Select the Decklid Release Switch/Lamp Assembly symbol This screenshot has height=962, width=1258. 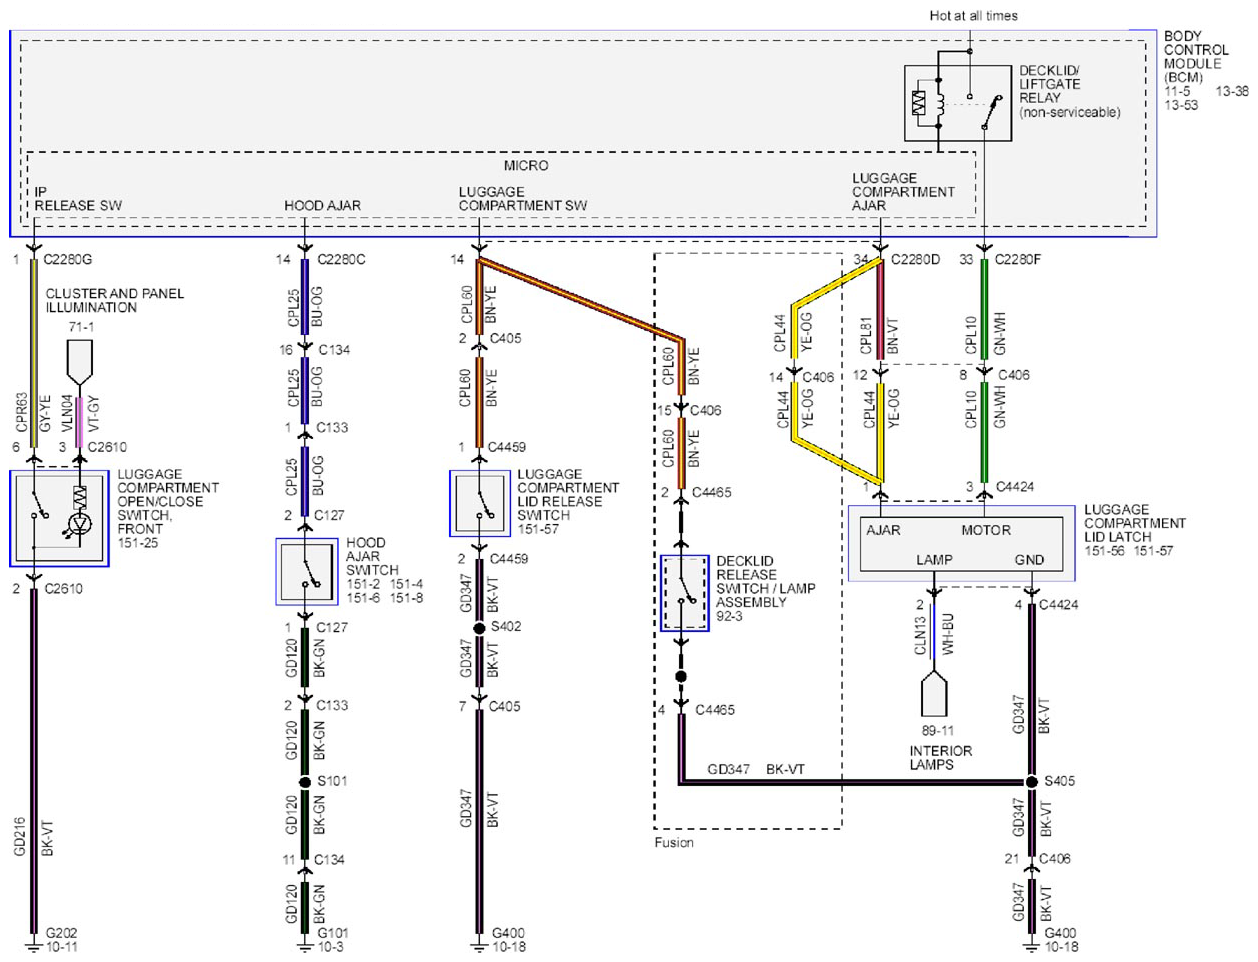coord(685,593)
